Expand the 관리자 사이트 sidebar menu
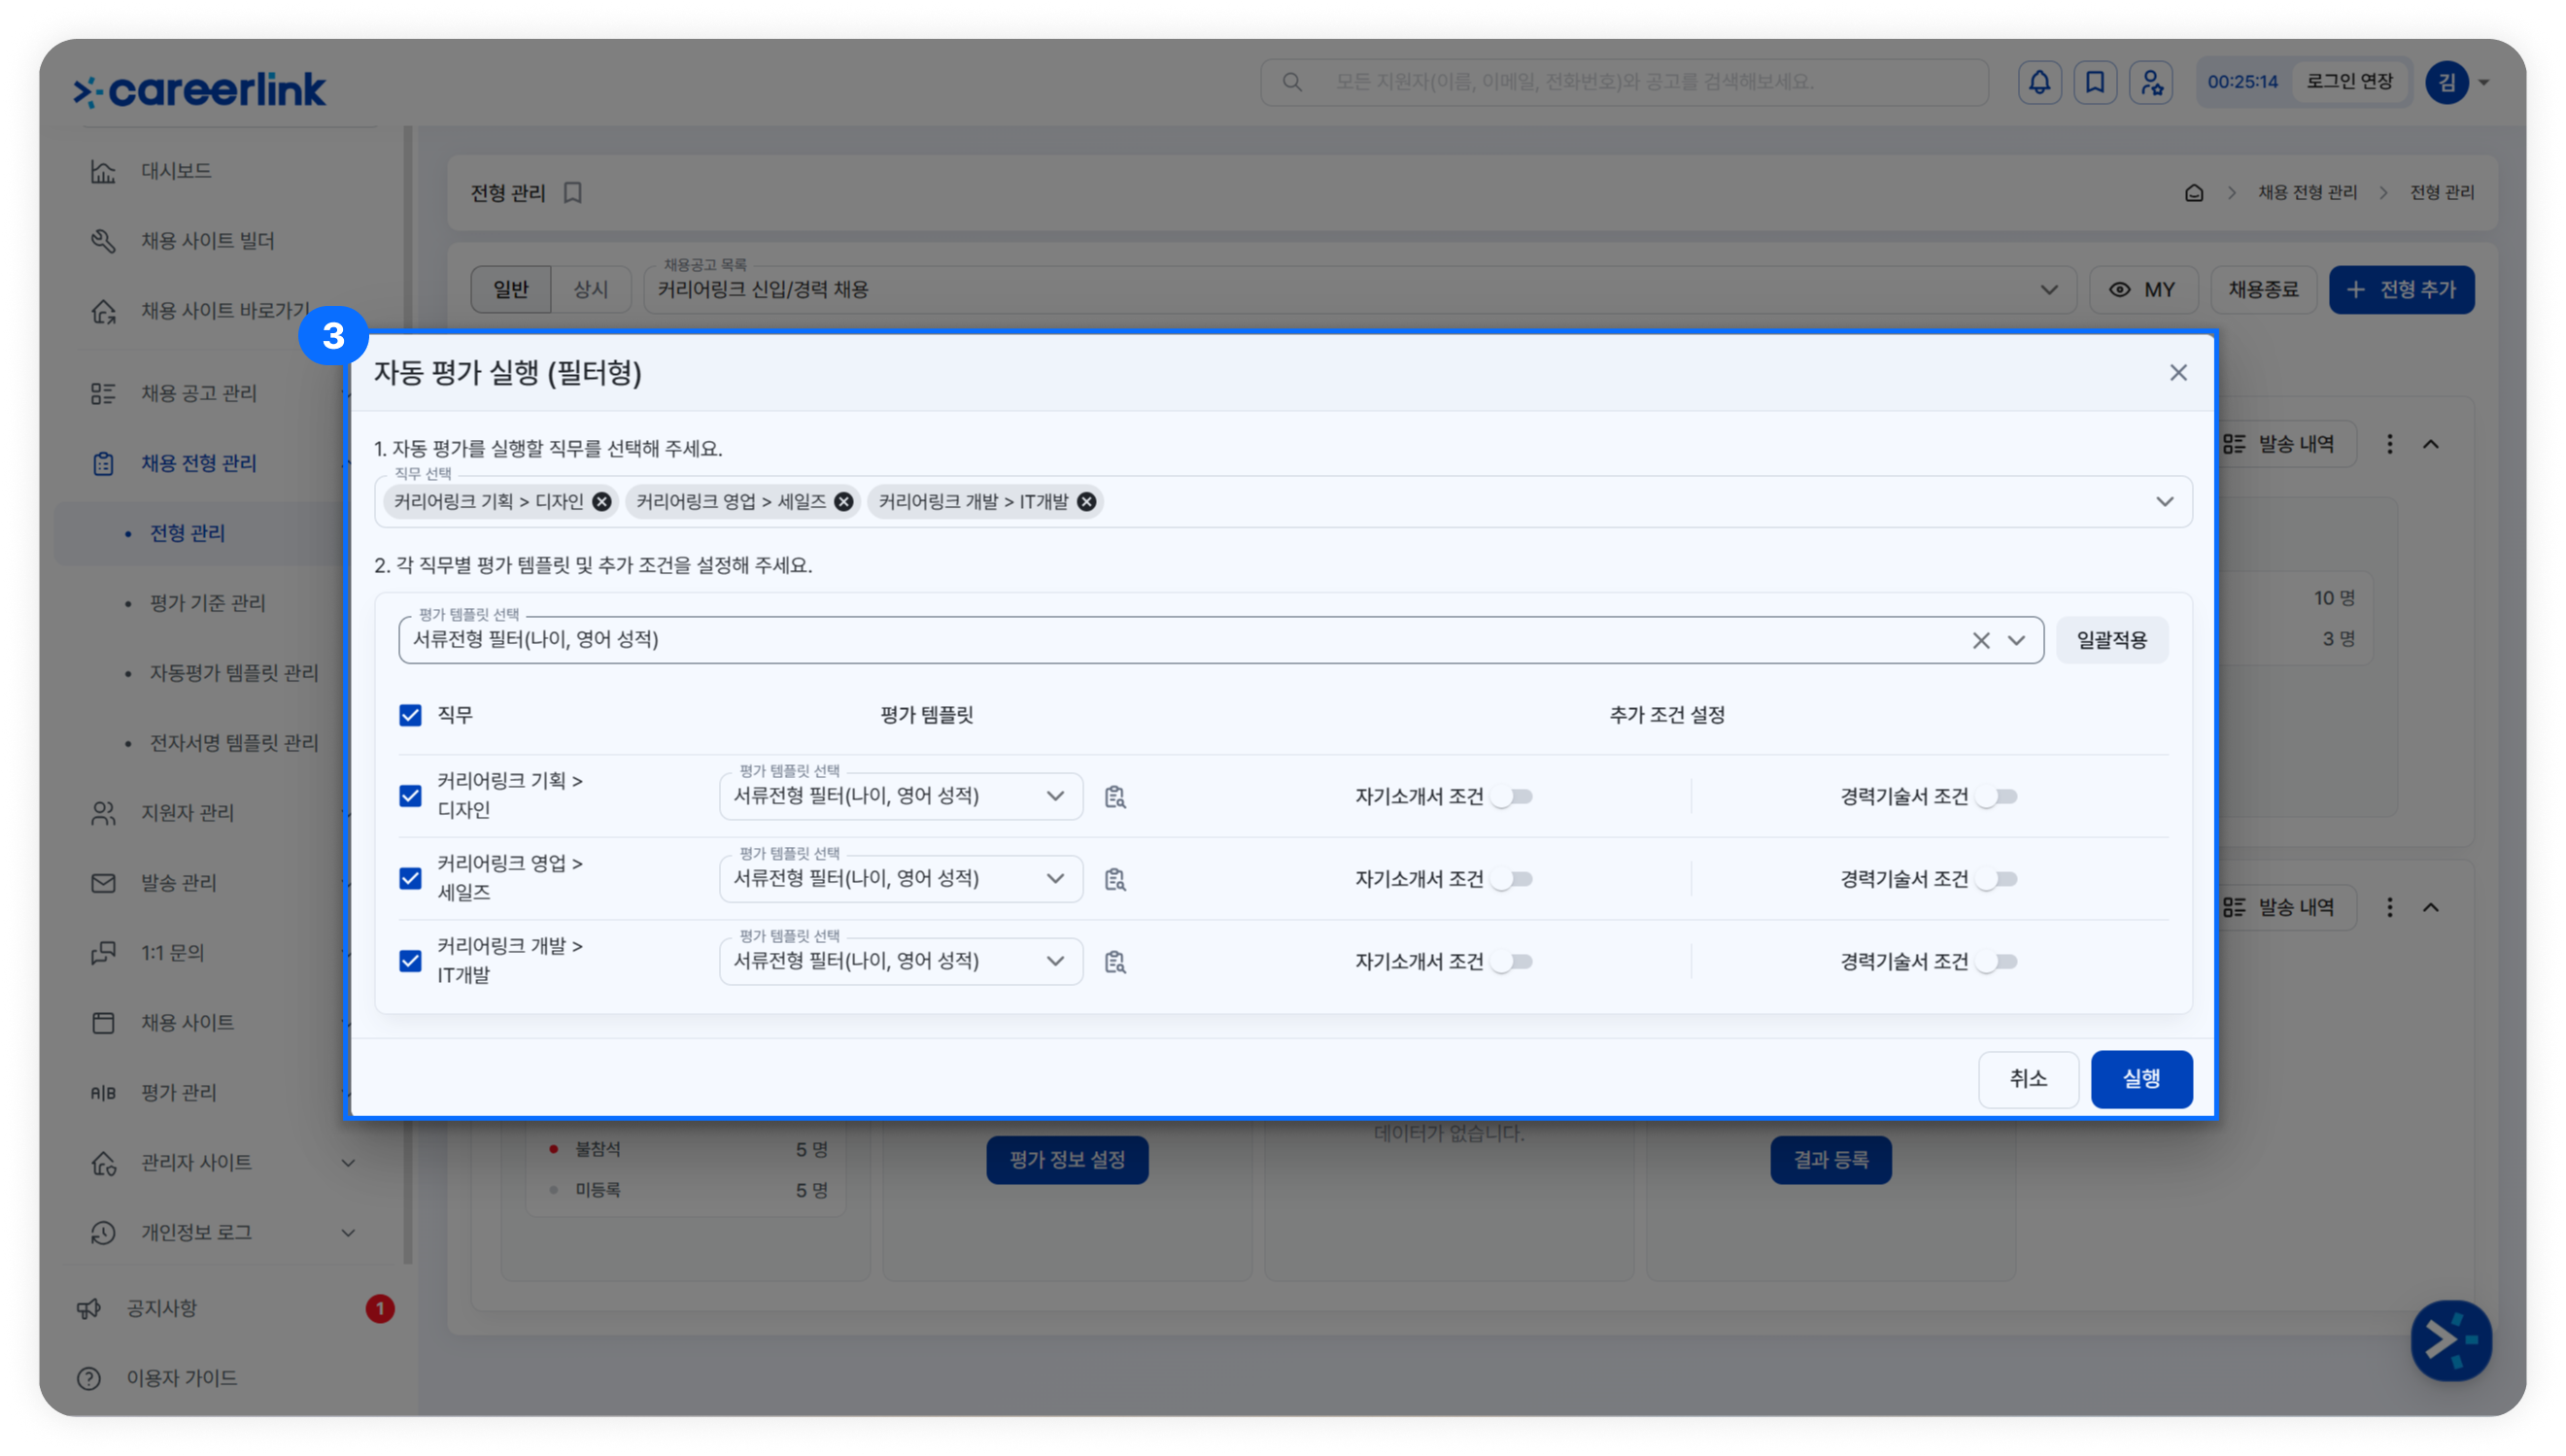 pos(348,1163)
